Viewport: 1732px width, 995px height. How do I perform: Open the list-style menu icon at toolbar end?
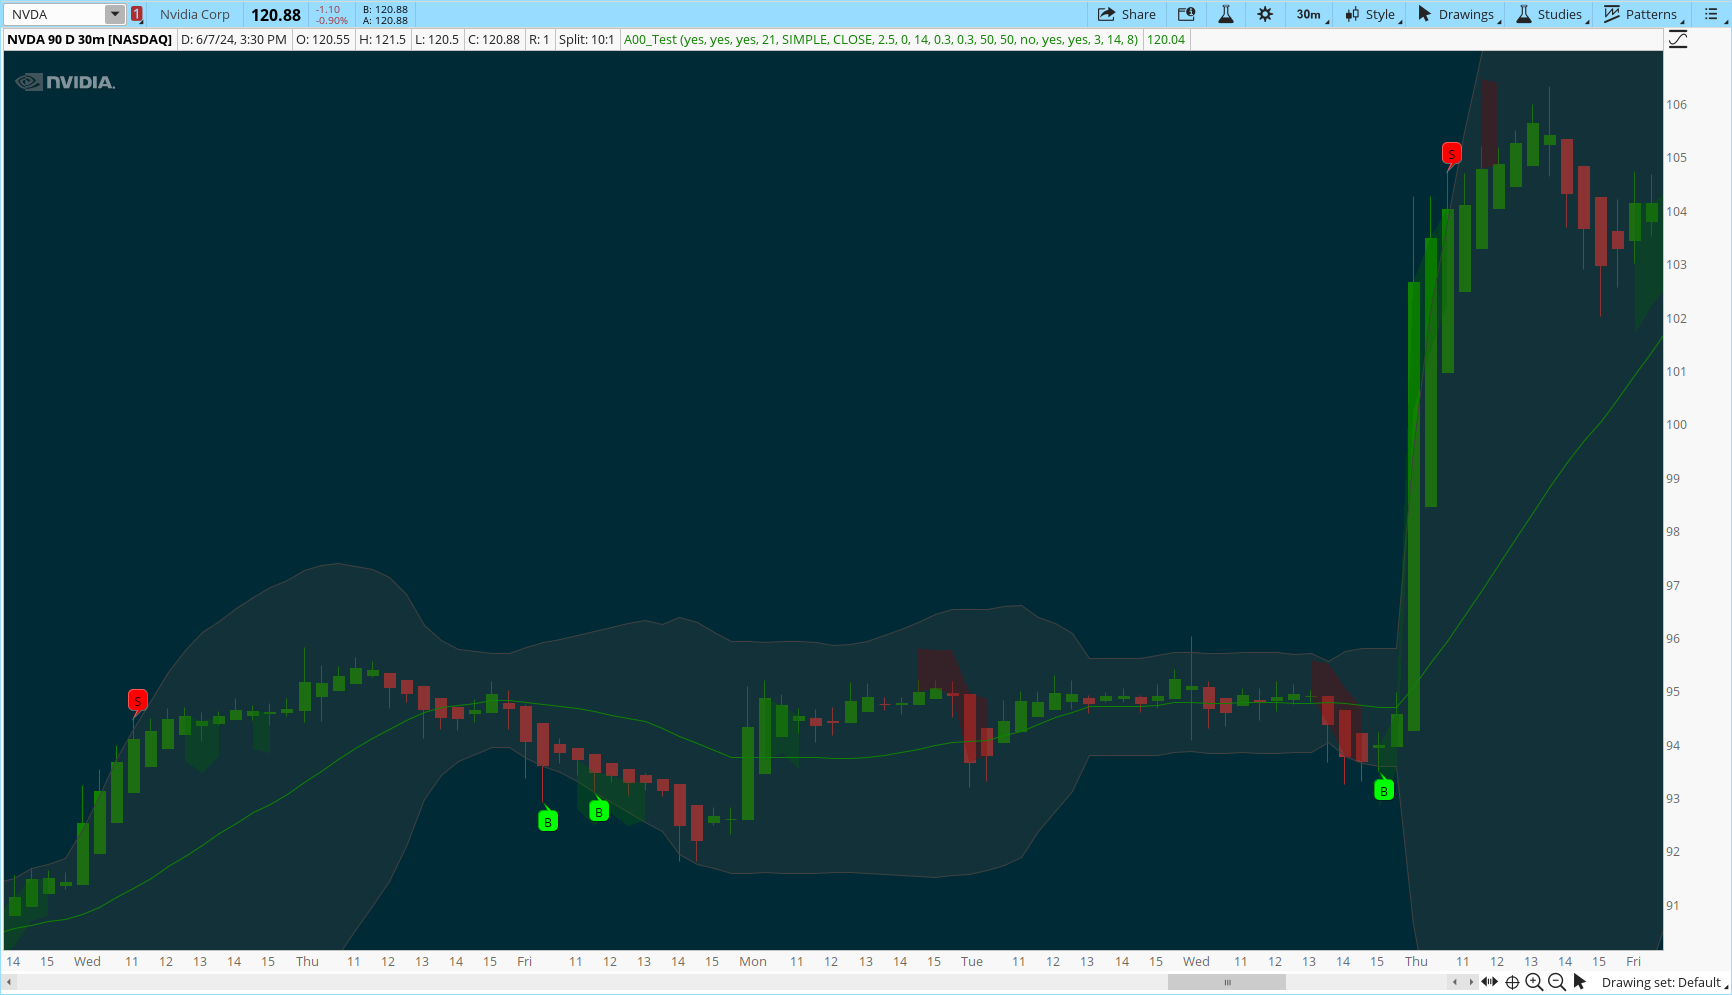1711,14
